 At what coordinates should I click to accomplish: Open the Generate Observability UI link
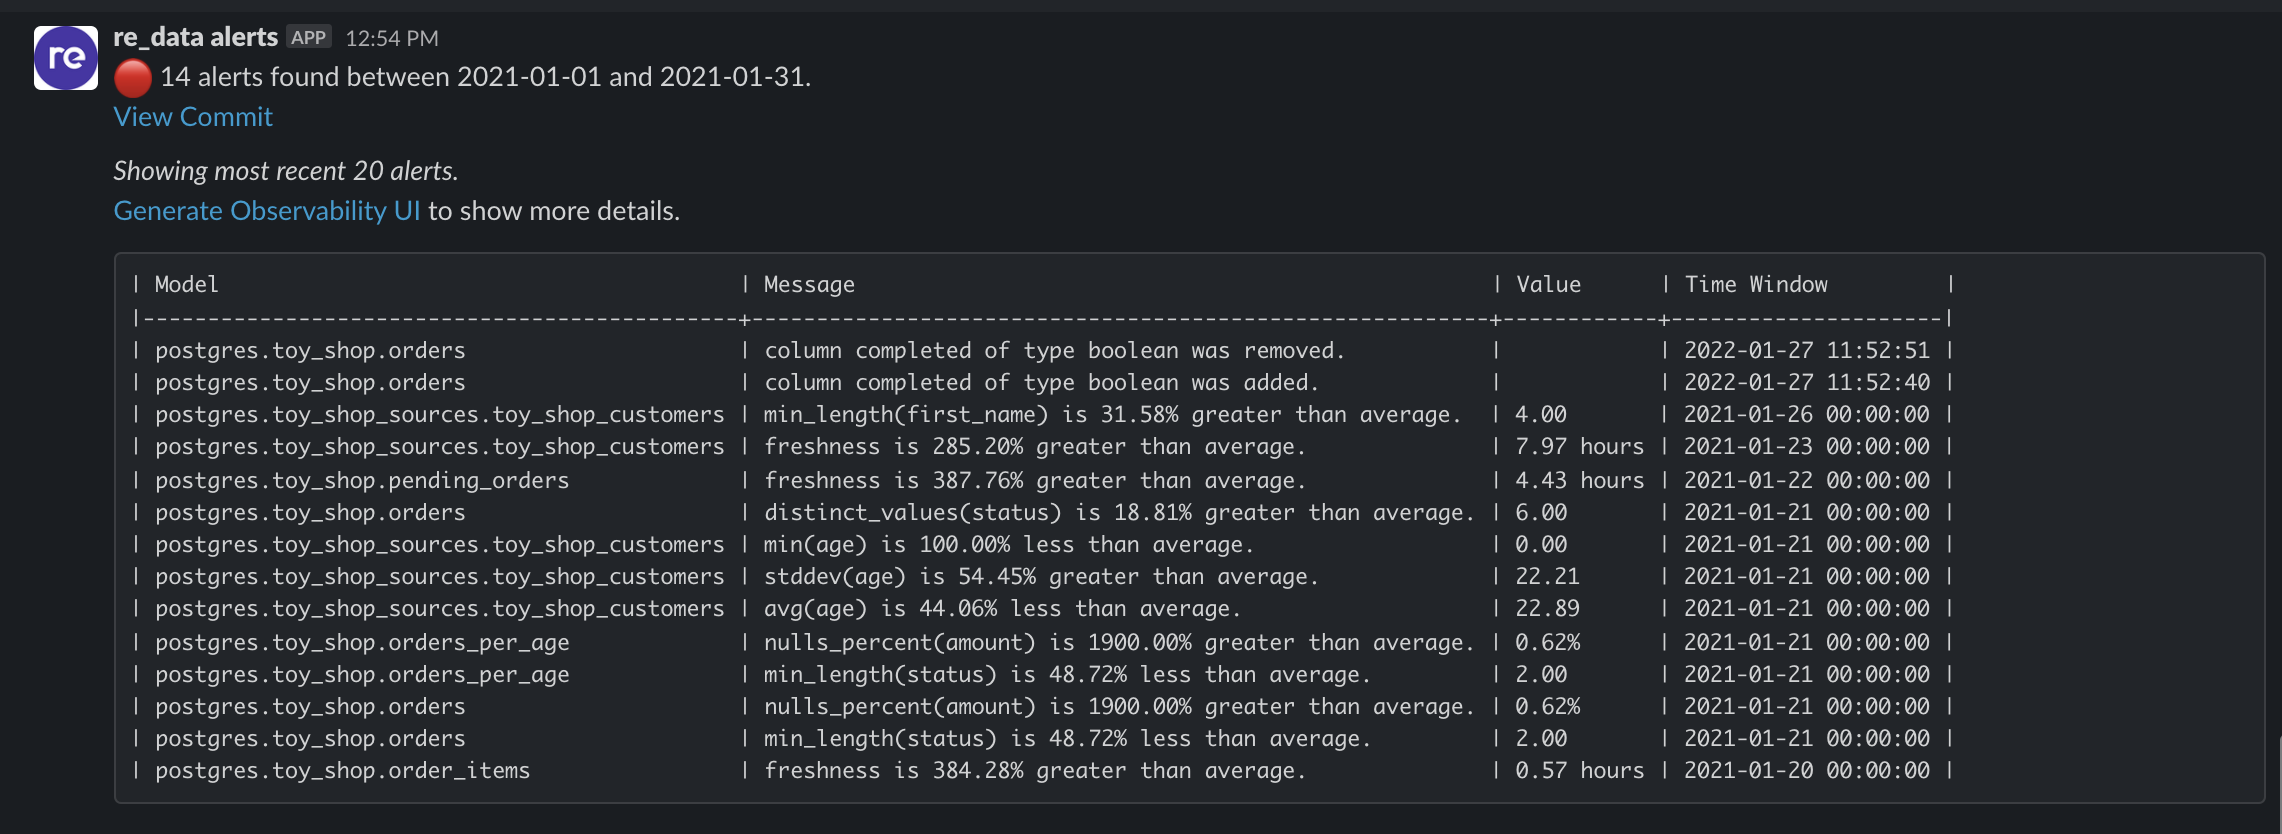267,211
